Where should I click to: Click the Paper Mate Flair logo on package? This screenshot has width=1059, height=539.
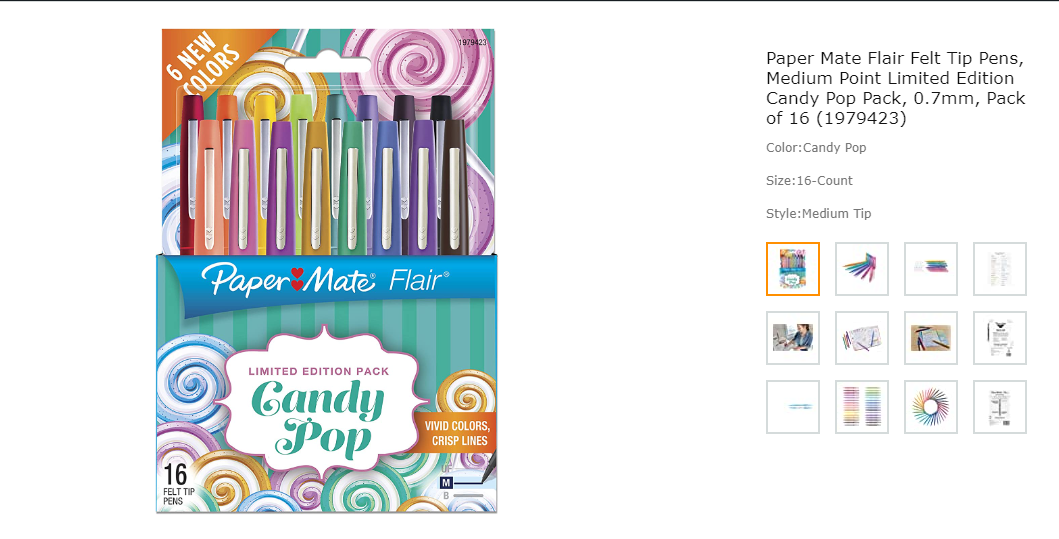(326, 280)
